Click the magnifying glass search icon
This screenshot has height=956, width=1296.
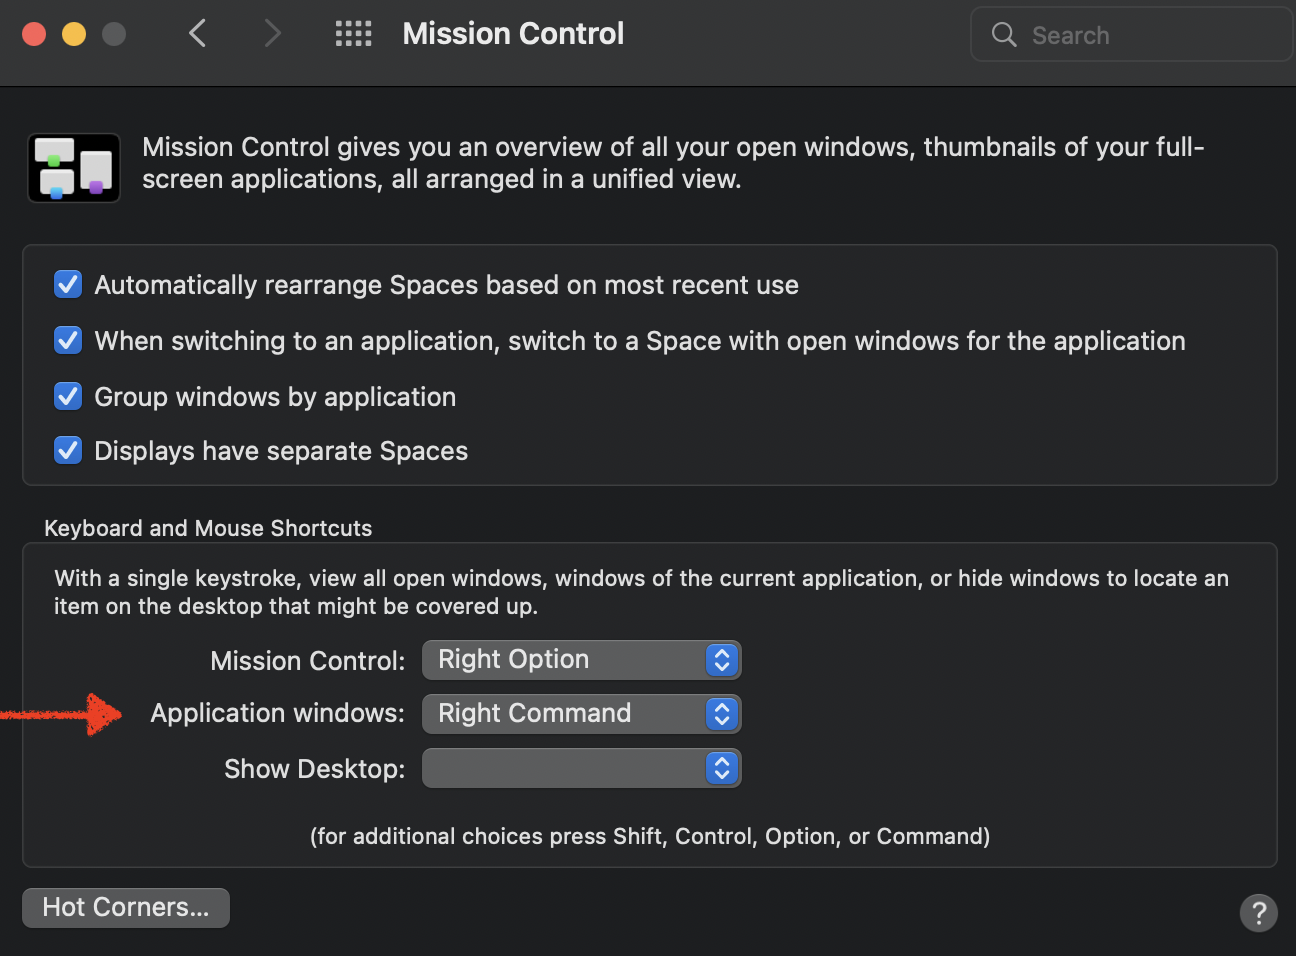[x=1004, y=35]
